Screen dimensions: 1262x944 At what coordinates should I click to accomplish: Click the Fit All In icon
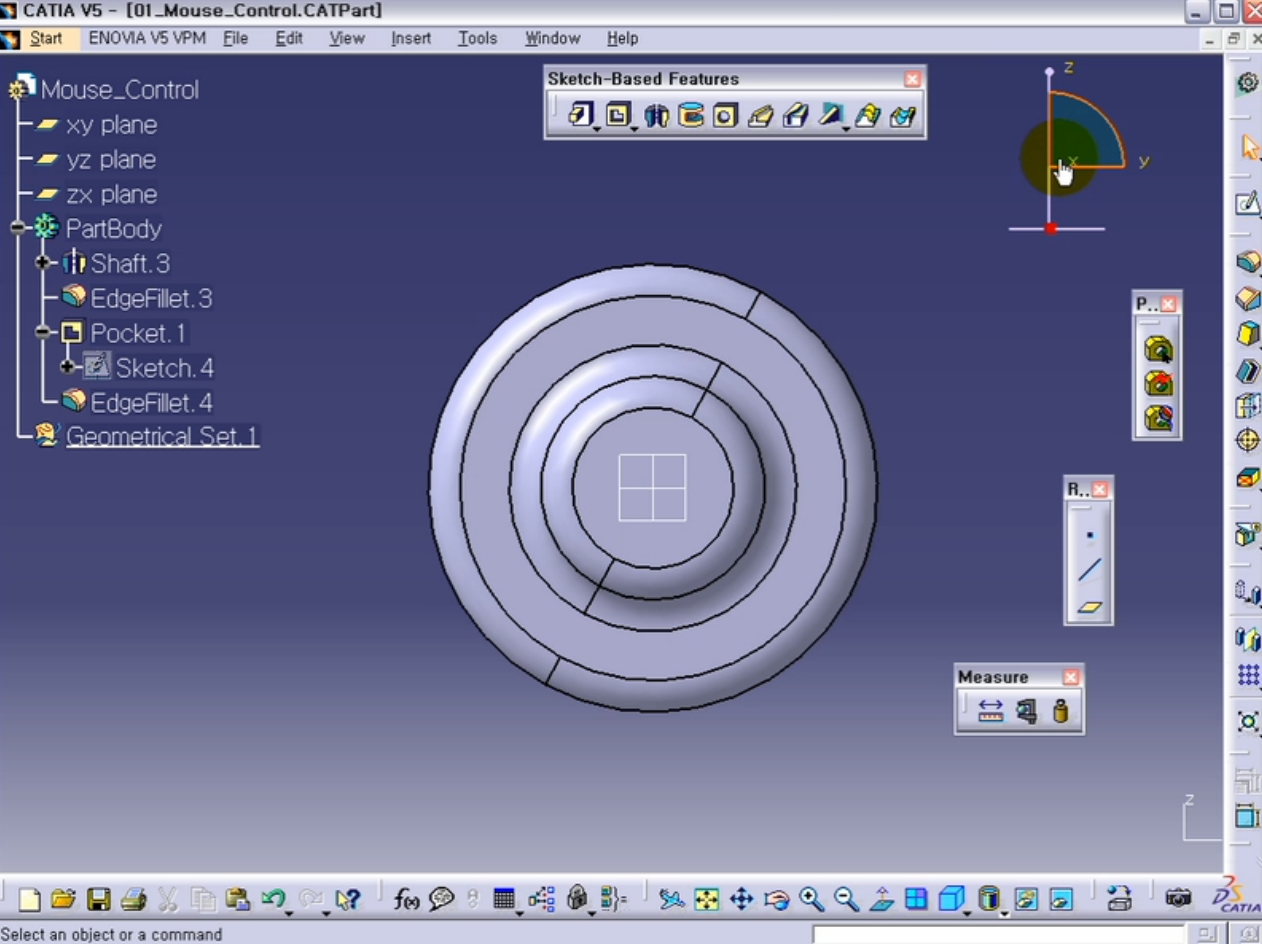point(706,899)
